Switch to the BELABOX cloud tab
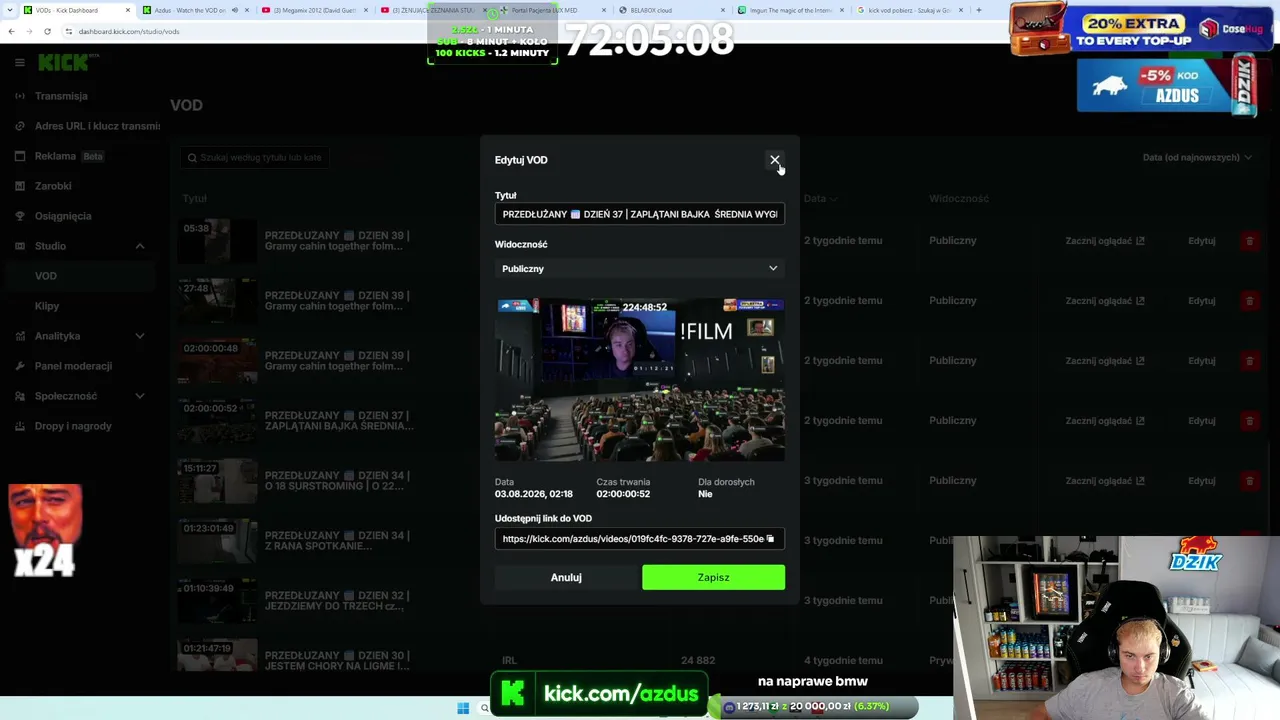This screenshot has width=1280, height=720. click(672, 10)
